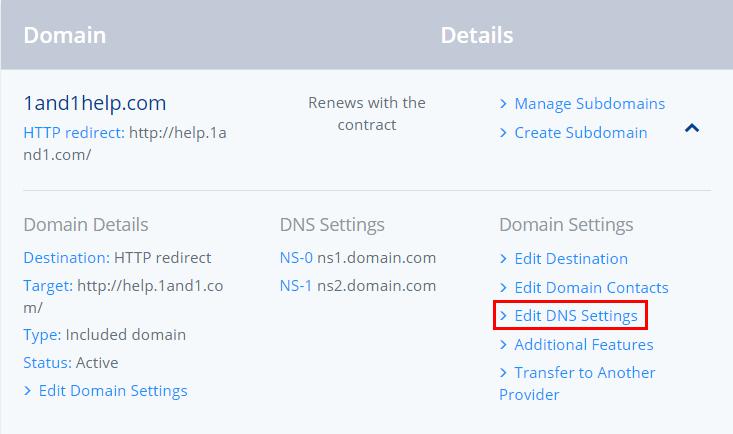Click the arrow icon beside Edit DNS Settings
The height and width of the screenshot is (434, 733).
click(x=503, y=316)
